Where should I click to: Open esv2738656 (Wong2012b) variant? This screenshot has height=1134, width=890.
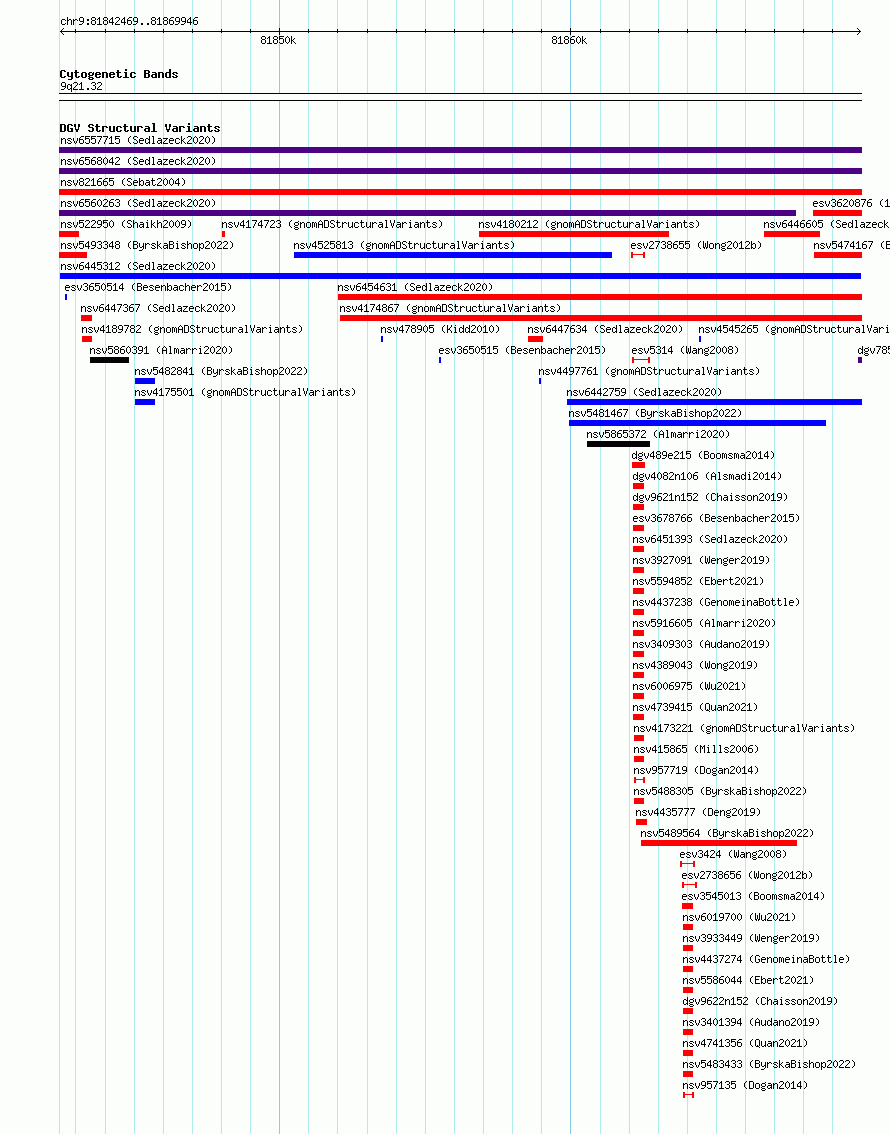[747, 874]
